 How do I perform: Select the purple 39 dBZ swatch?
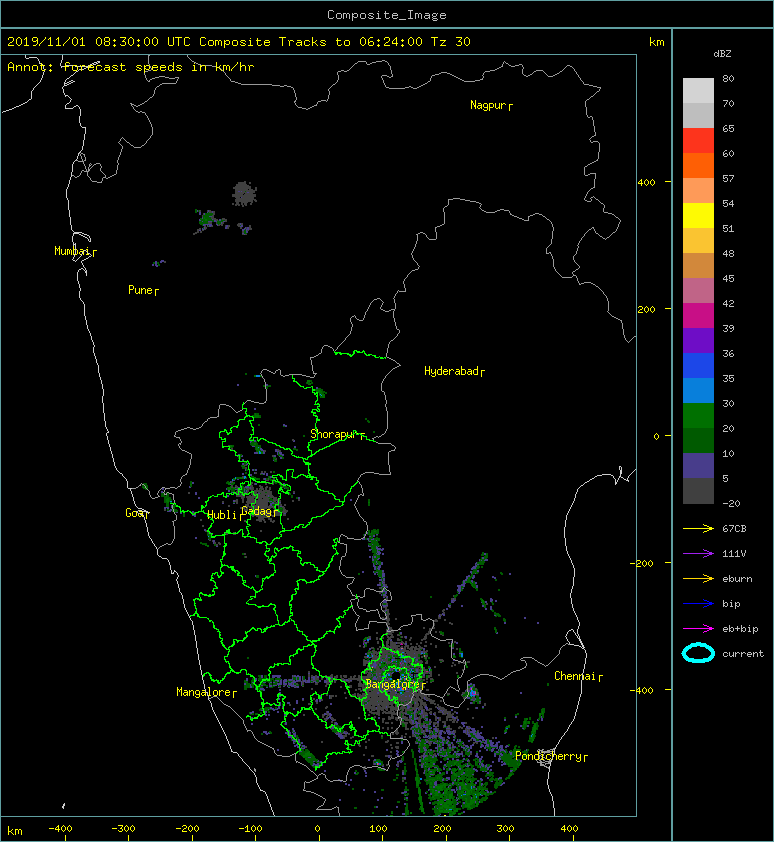point(698,340)
